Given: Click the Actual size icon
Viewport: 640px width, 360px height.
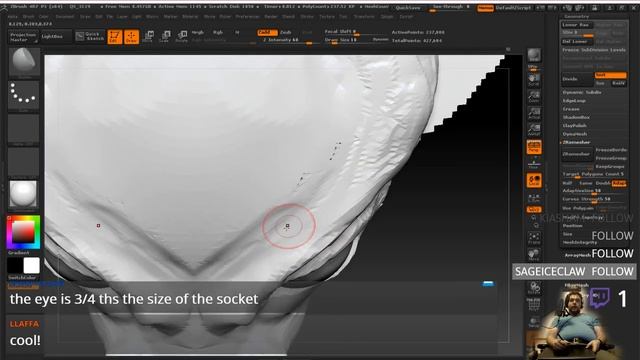Looking at the screenshot, I should [x=534, y=113].
